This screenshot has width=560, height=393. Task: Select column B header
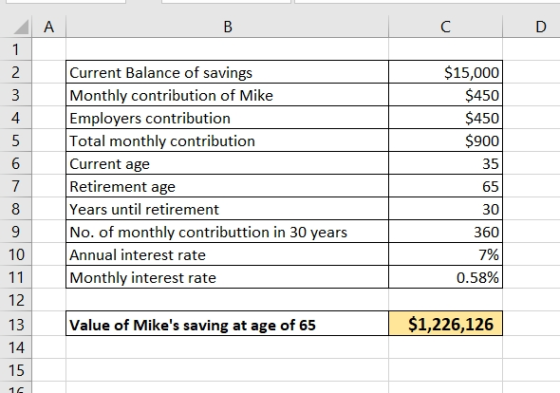pos(228,27)
